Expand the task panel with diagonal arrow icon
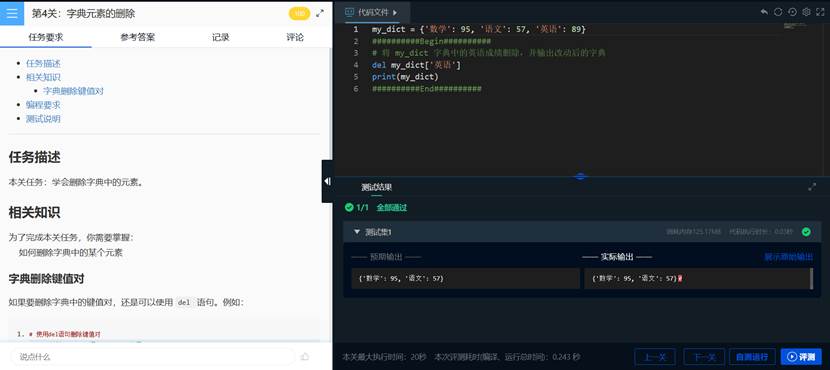The image size is (830, 370). (x=320, y=14)
